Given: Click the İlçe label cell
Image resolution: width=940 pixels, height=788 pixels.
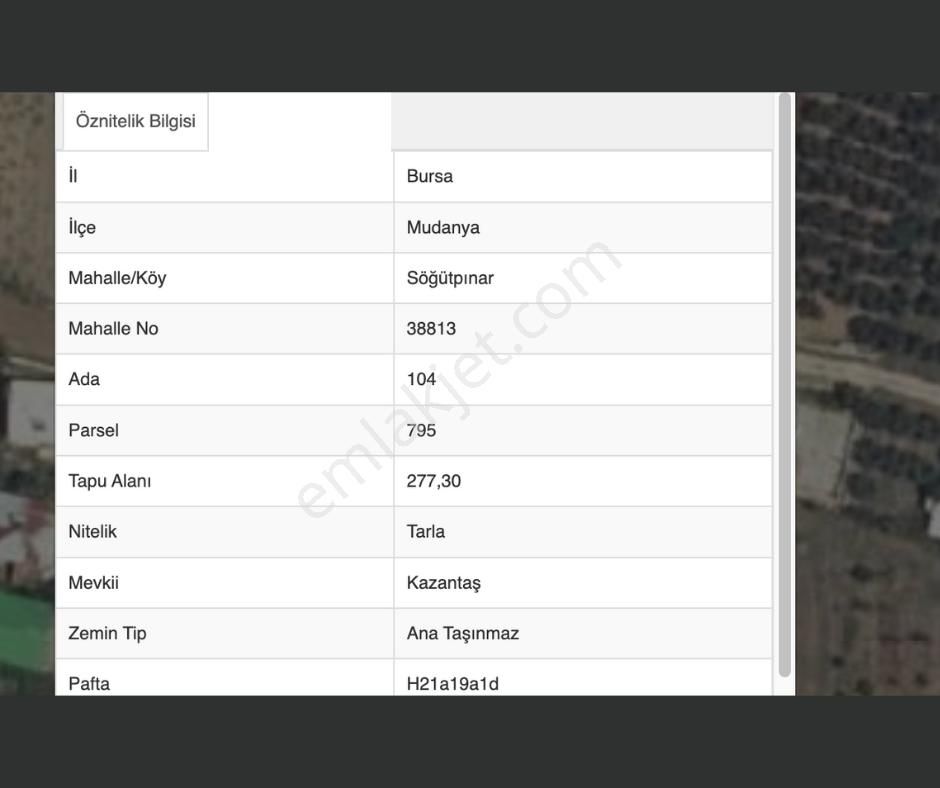Looking at the screenshot, I should pyautogui.click(x=82, y=227).
